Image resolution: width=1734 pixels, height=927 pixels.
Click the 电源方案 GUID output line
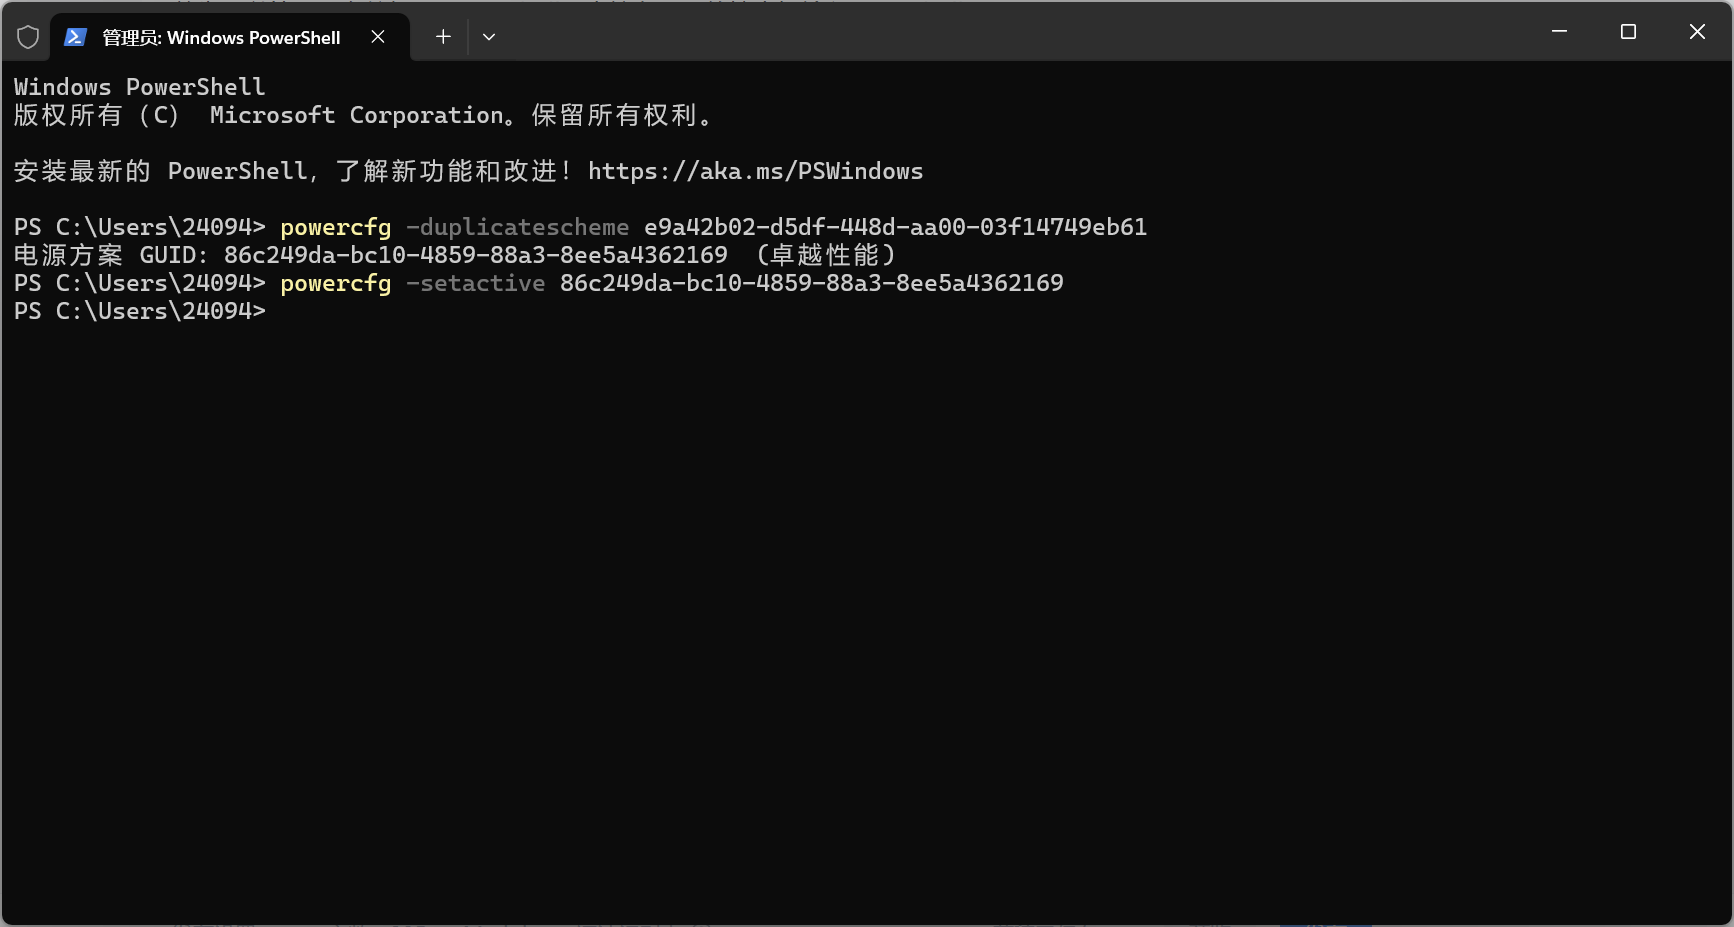coord(370,255)
